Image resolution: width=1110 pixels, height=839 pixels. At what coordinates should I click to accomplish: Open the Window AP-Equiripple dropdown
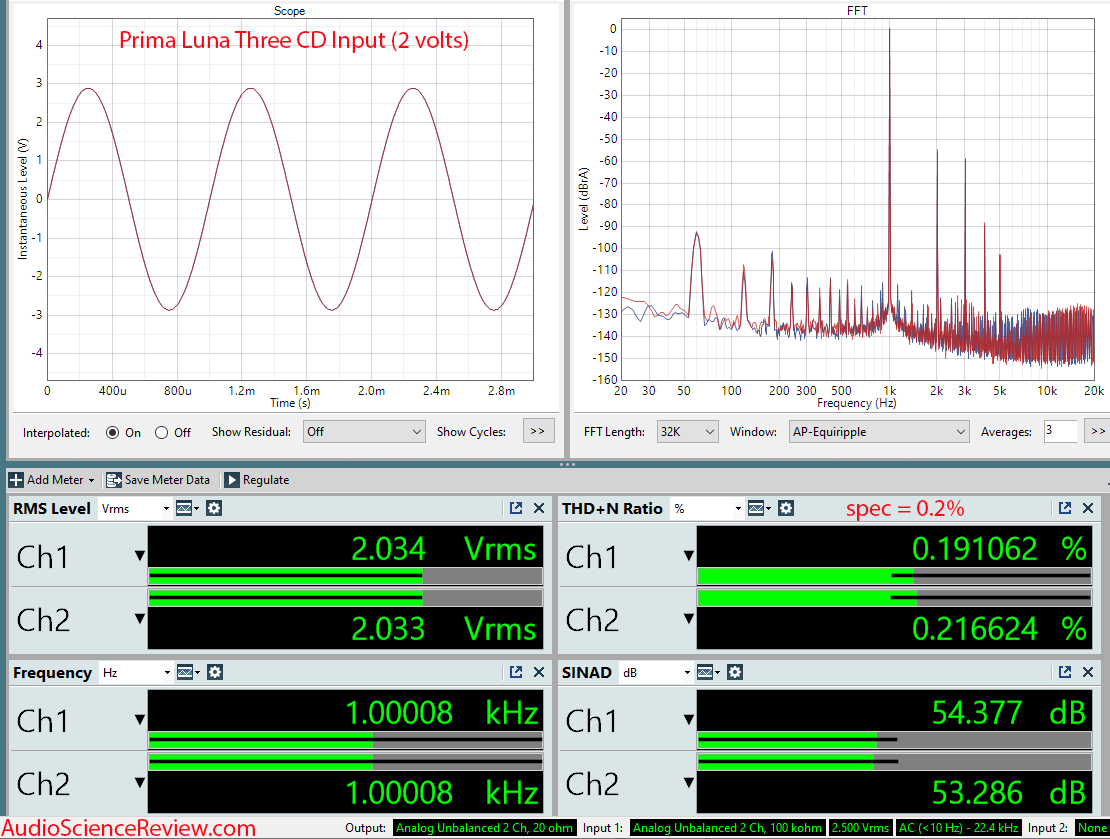[879, 432]
